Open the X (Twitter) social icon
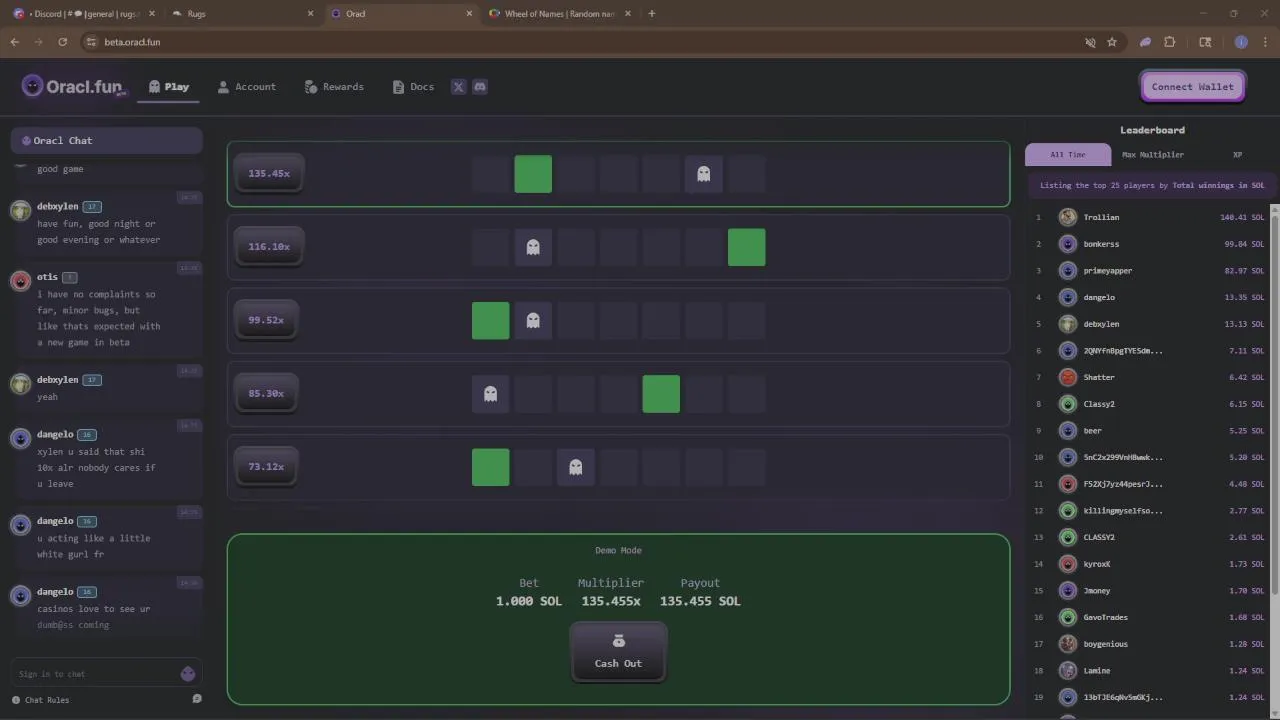The image size is (1280, 720). [458, 87]
